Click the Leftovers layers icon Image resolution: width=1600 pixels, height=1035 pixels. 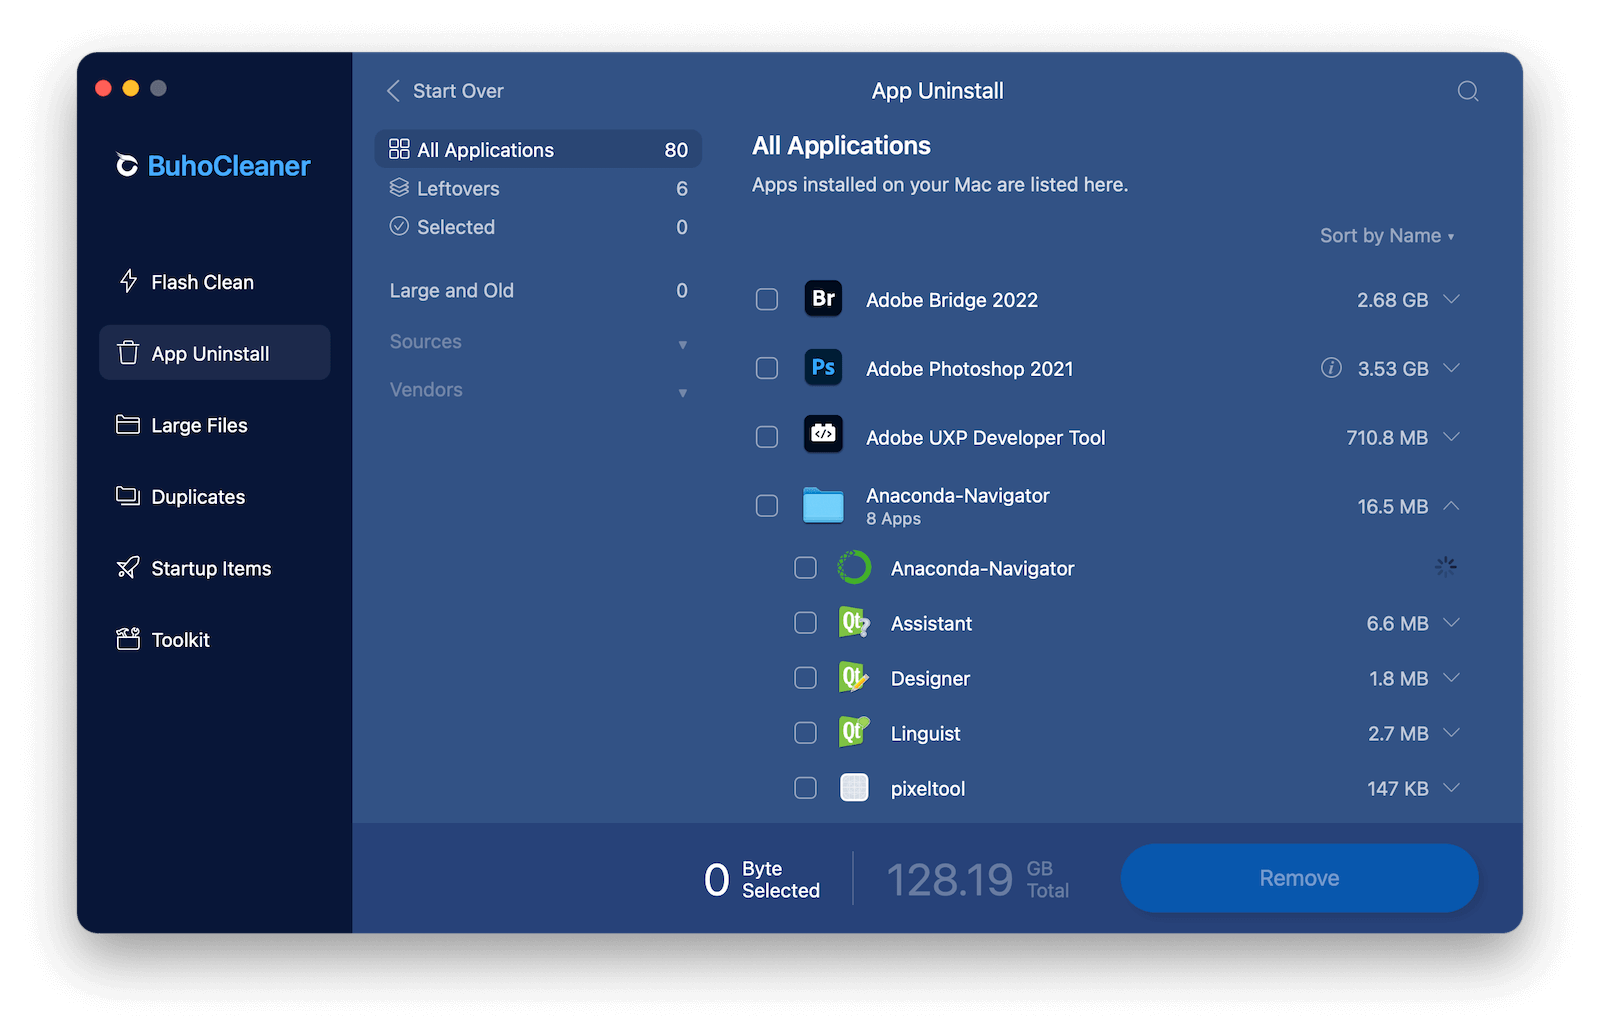pos(399,188)
